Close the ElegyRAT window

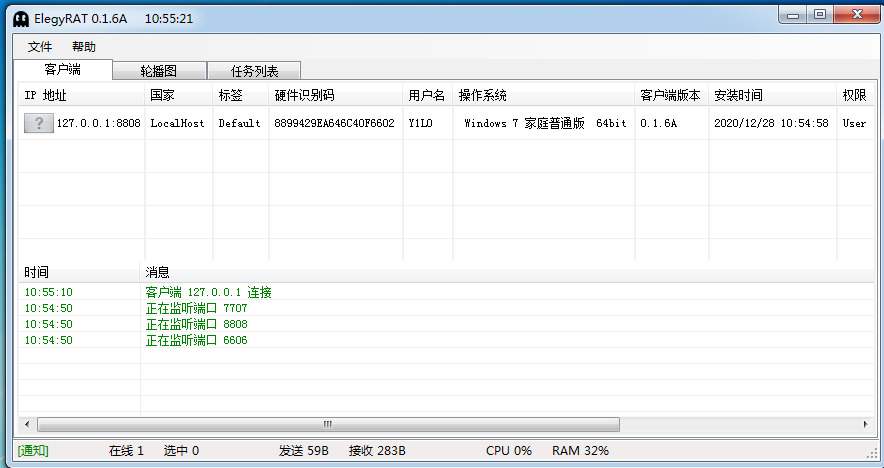click(856, 15)
